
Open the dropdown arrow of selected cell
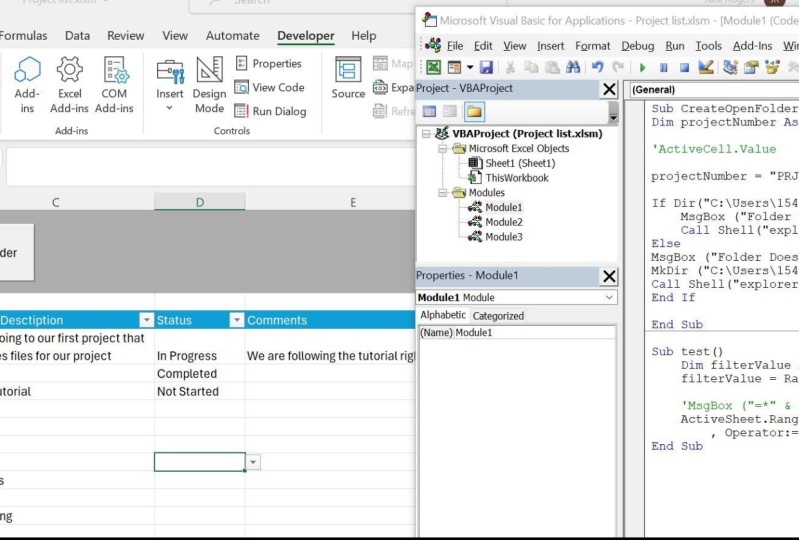click(x=253, y=462)
